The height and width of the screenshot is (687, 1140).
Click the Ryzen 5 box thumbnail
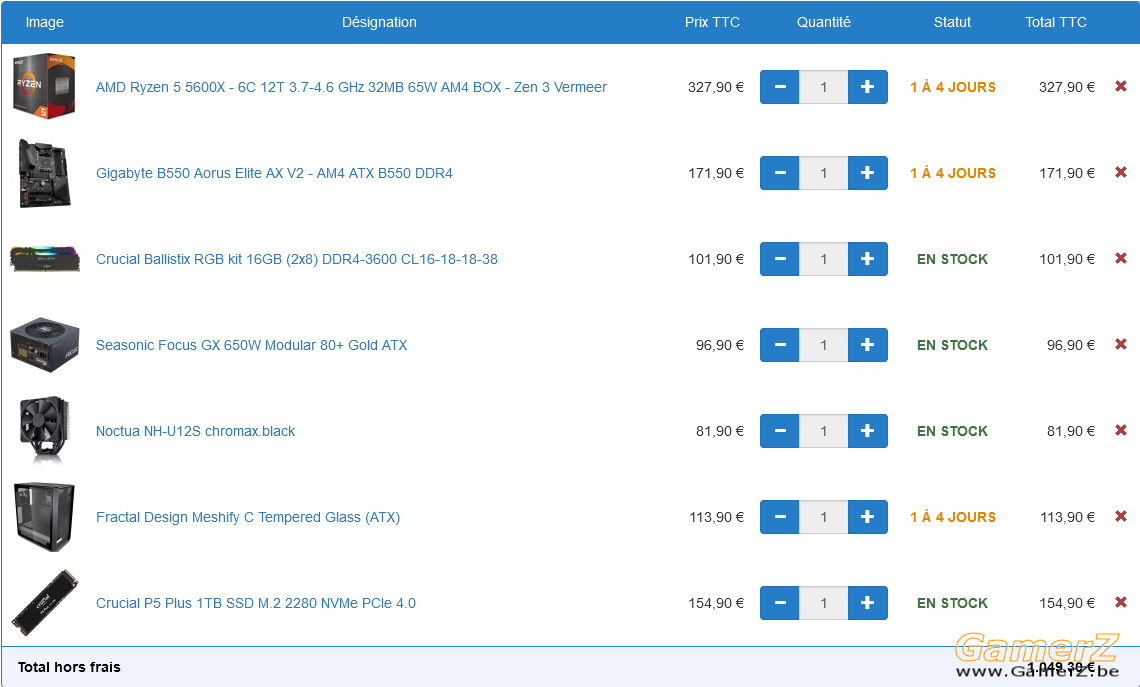(x=44, y=86)
